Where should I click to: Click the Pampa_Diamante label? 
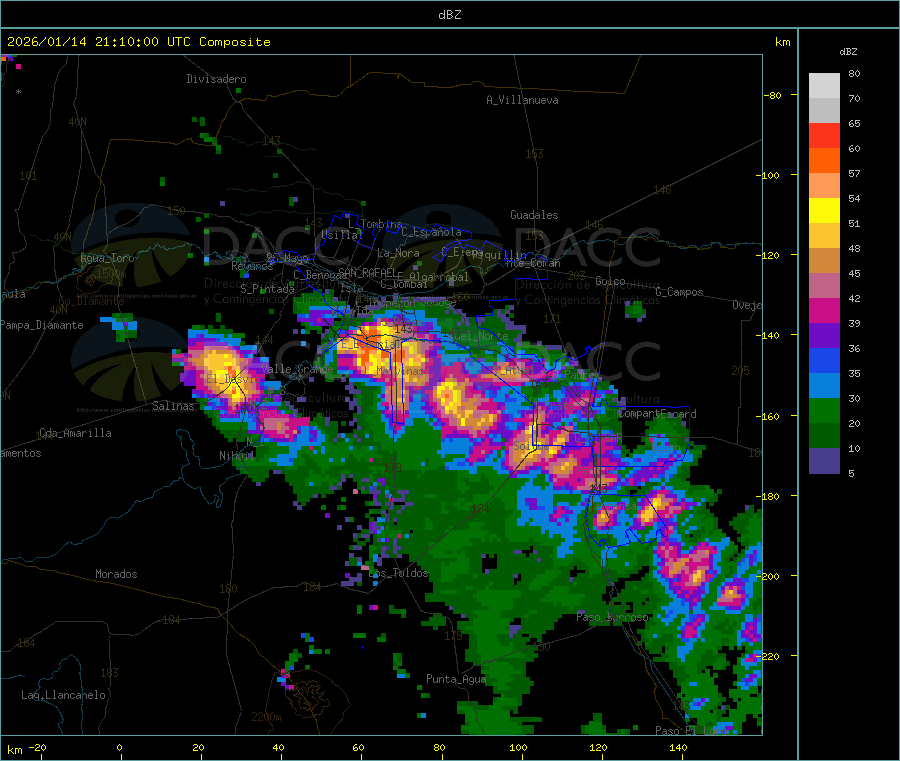tap(42, 325)
